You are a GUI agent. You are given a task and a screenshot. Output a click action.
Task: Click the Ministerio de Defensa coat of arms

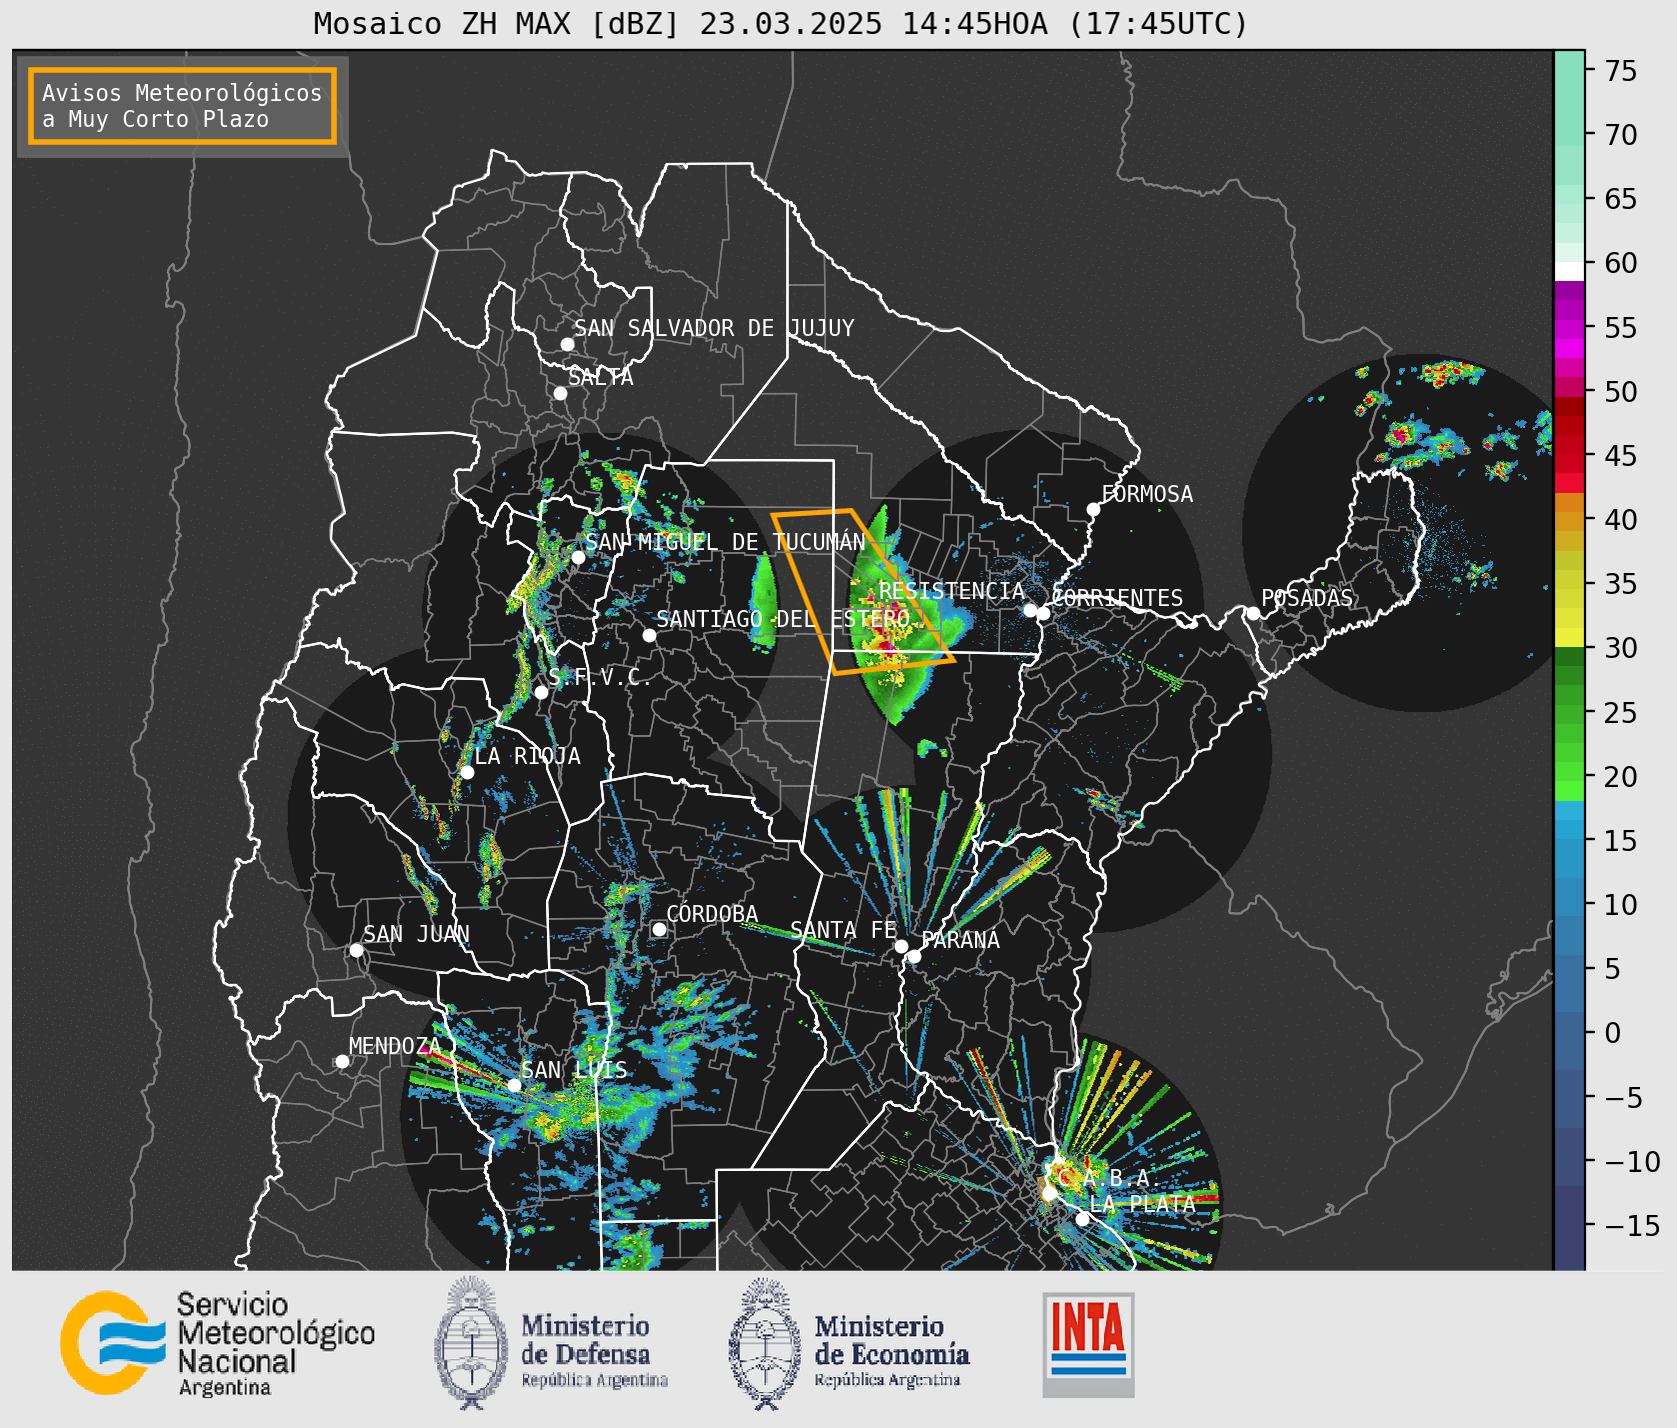pos(471,1343)
